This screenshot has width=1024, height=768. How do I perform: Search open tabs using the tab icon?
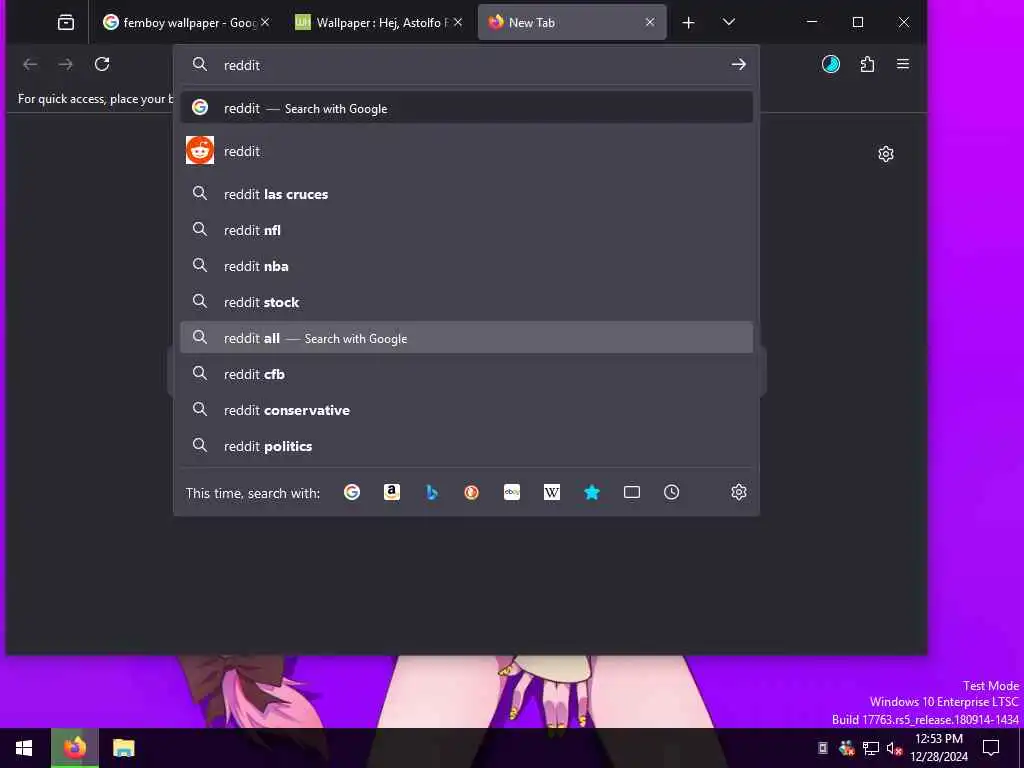pyautogui.click(x=632, y=492)
